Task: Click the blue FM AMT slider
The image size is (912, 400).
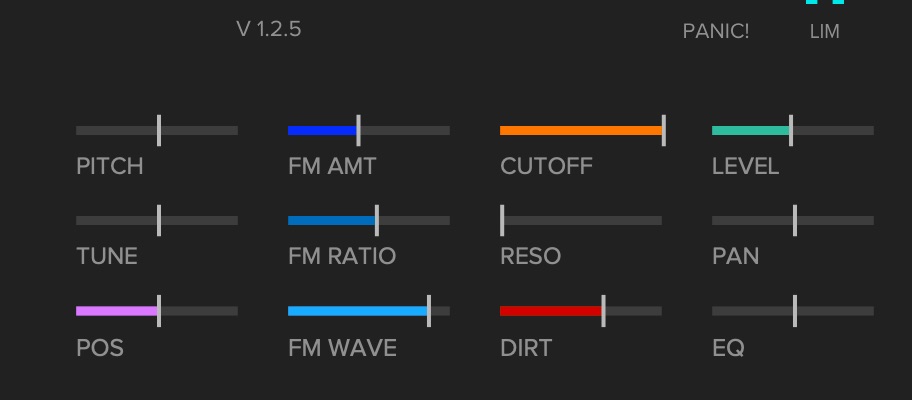Action: click(x=323, y=130)
